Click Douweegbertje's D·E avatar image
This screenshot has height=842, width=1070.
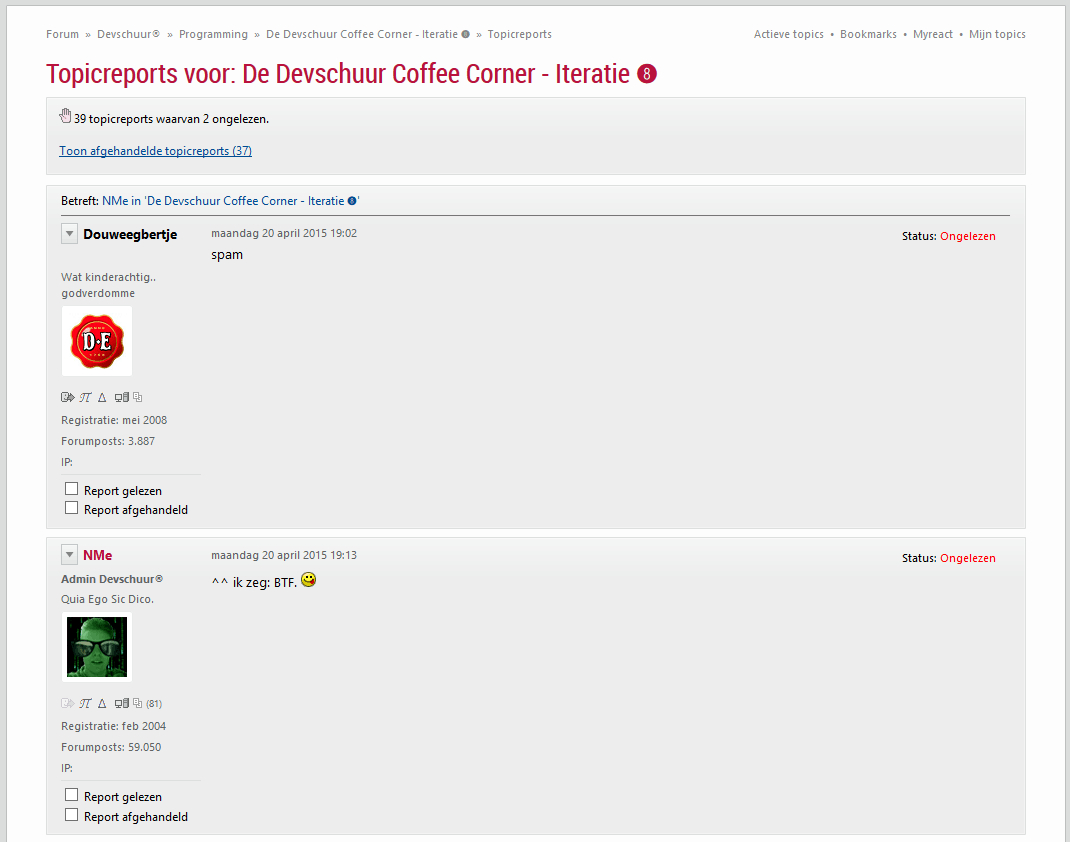tap(97, 341)
